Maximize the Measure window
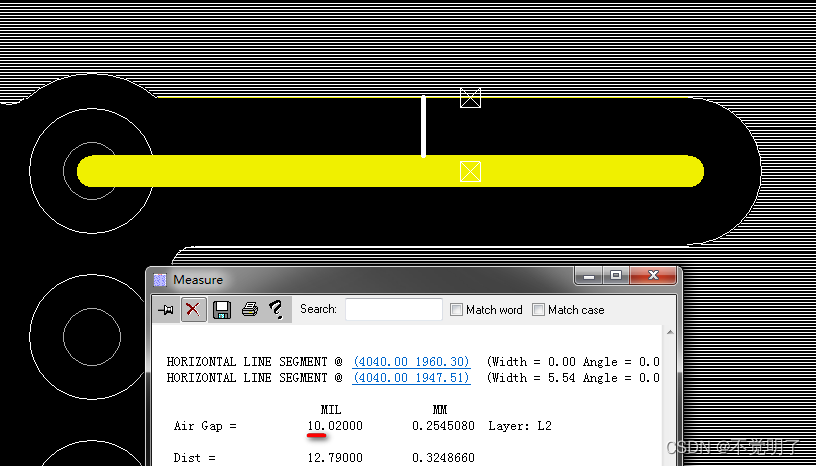Image resolution: width=816 pixels, height=466 pixels. 616,275
